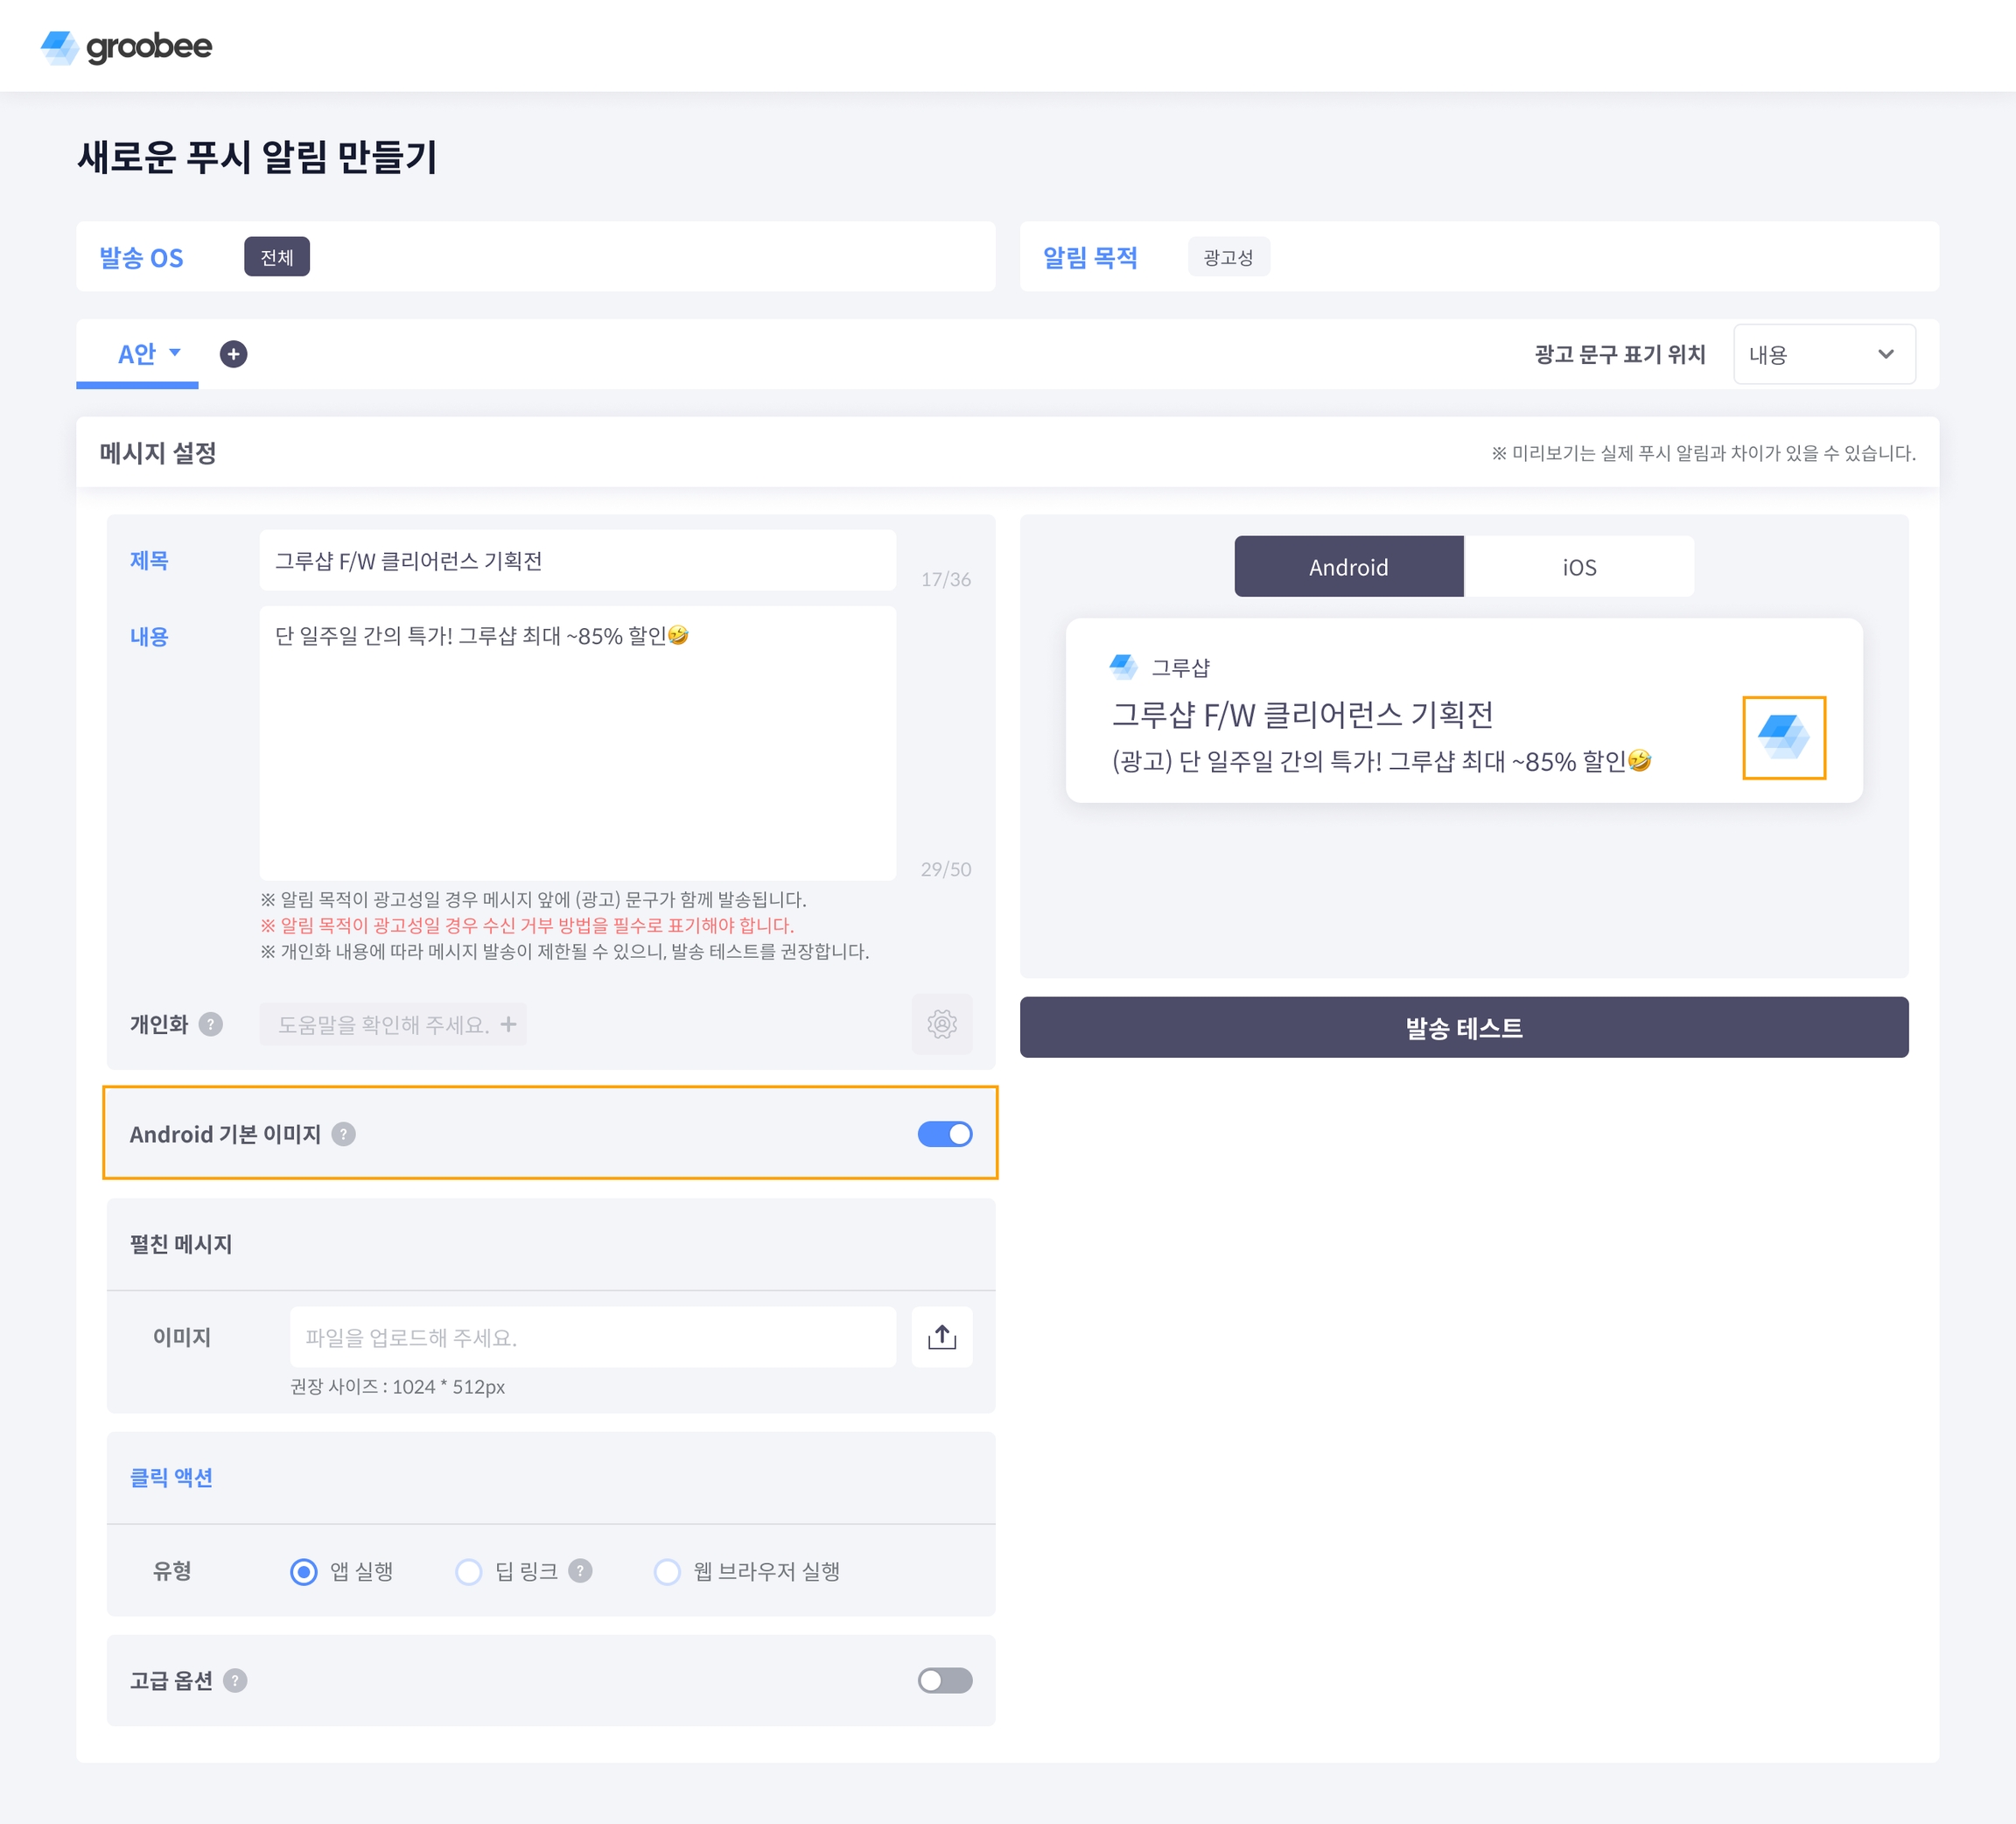Disable the Android 기본 이미지 toggle
Screen dimensions: 2016x1824
(944, 1134)
